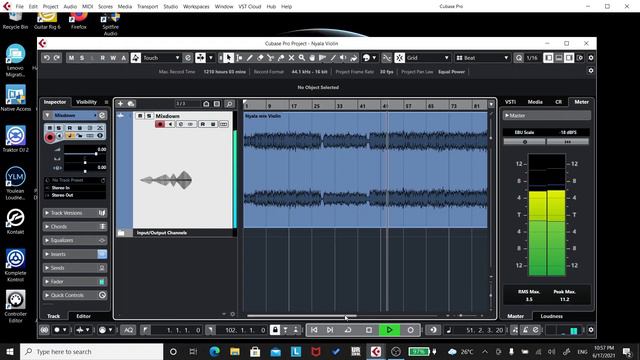Switch to the VSTi tab
This screenshot has width=640, height=360.
tap(510, 102)
